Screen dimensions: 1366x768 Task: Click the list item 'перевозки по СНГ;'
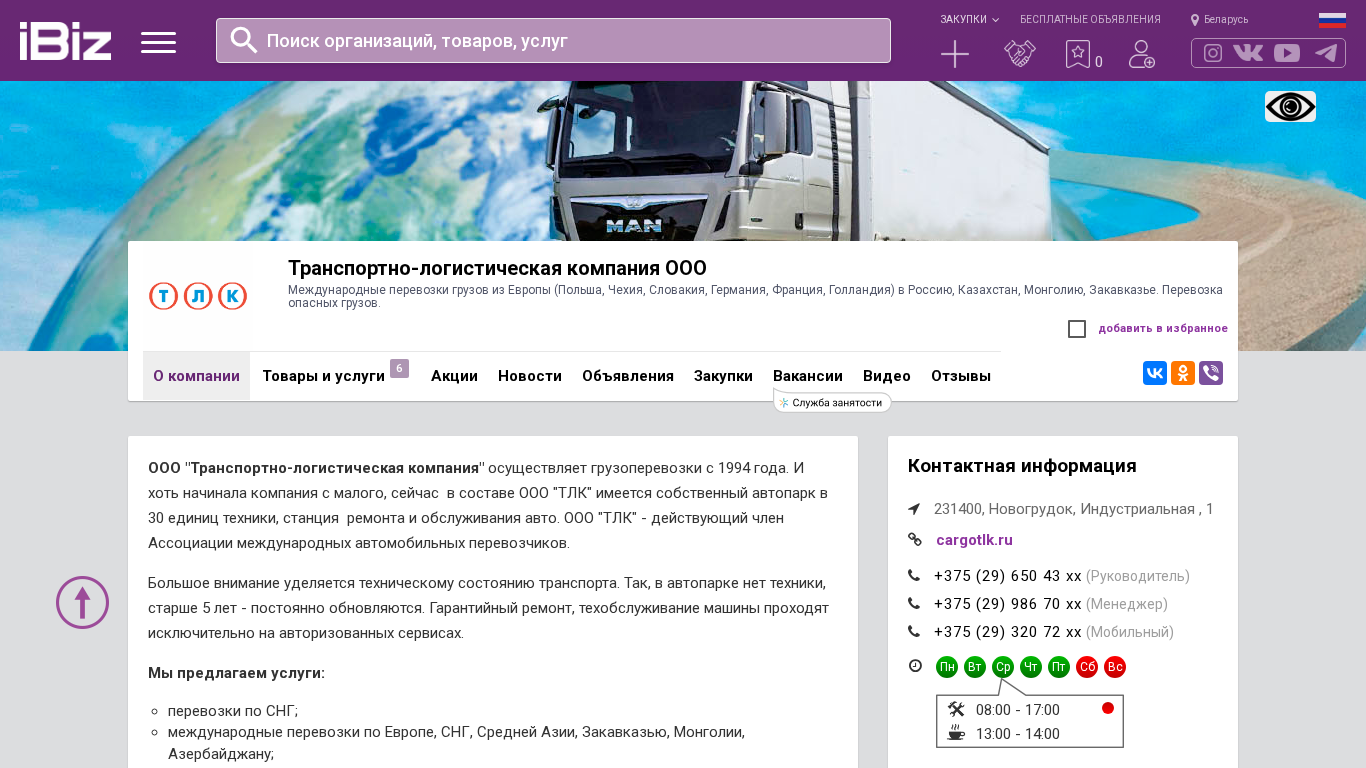(233, 711)
